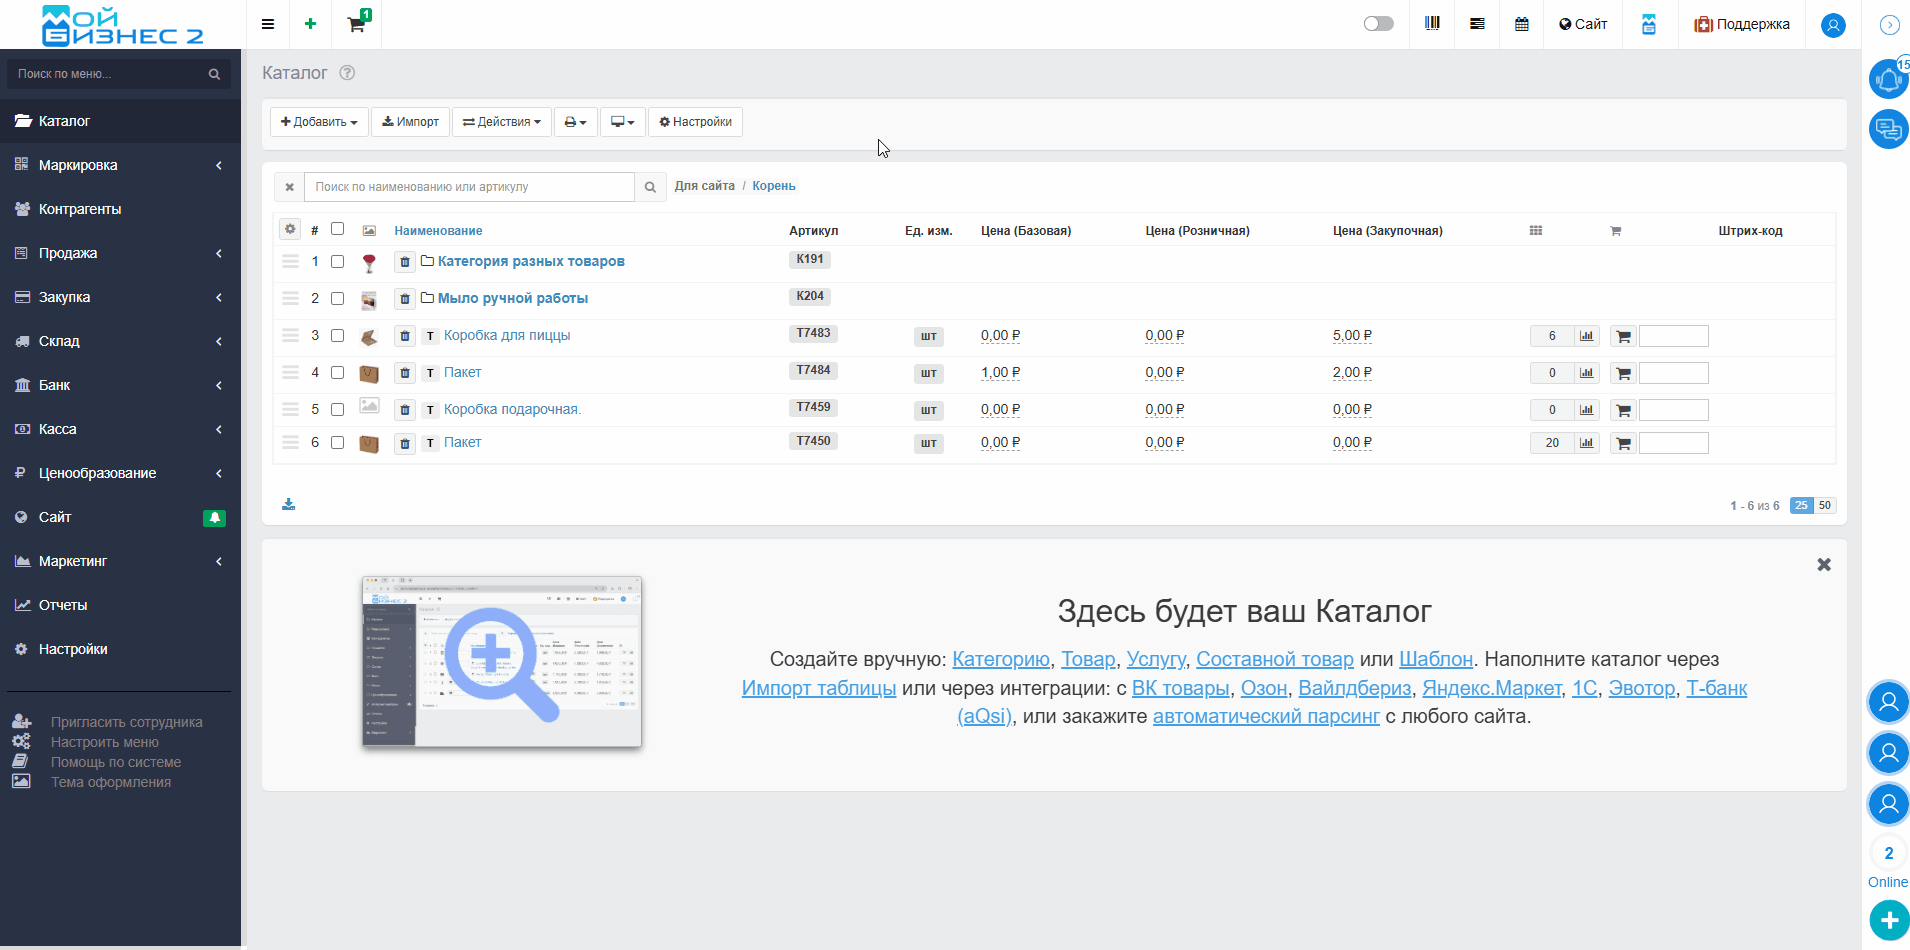Open the shopping cart icon in header
This screenshot has width=1910, height=950.
356,24
